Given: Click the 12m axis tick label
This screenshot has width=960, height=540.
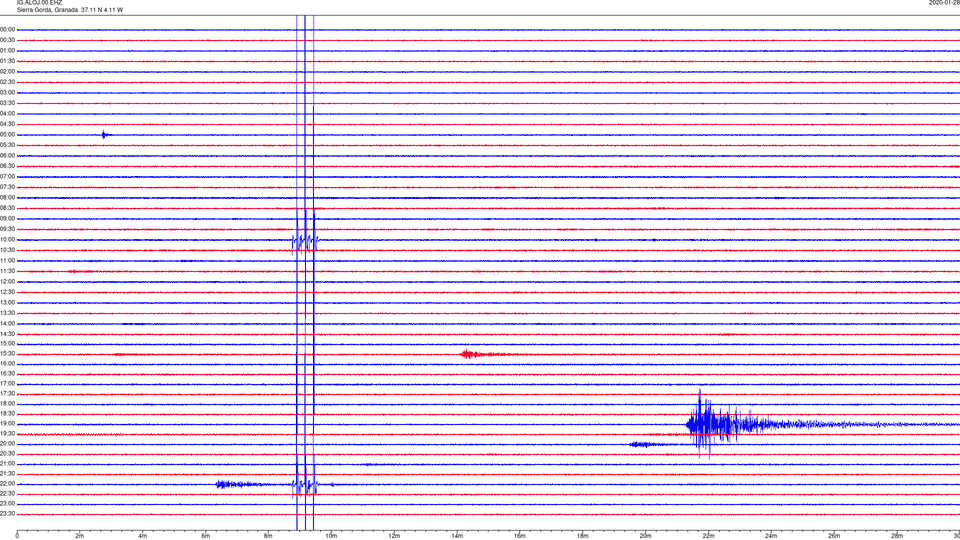Looking at the screenshot, I should [394, 536].
